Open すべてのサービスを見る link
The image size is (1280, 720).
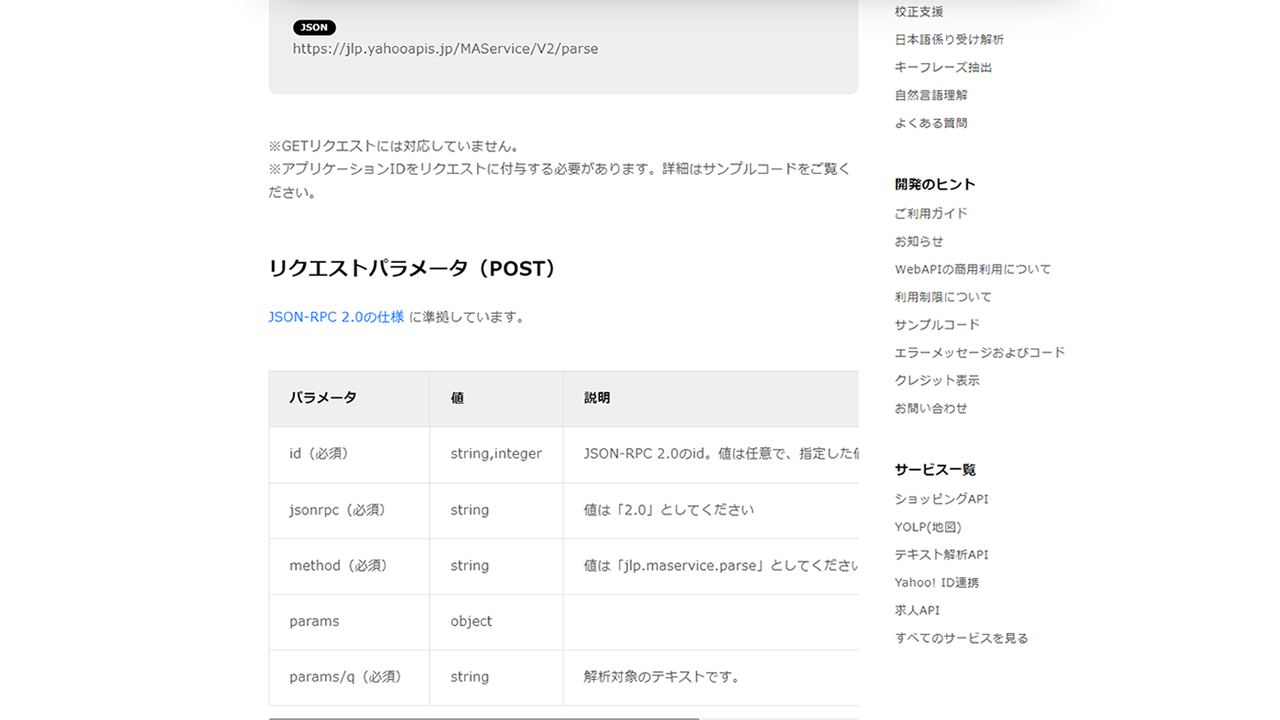tap(961, 637)
